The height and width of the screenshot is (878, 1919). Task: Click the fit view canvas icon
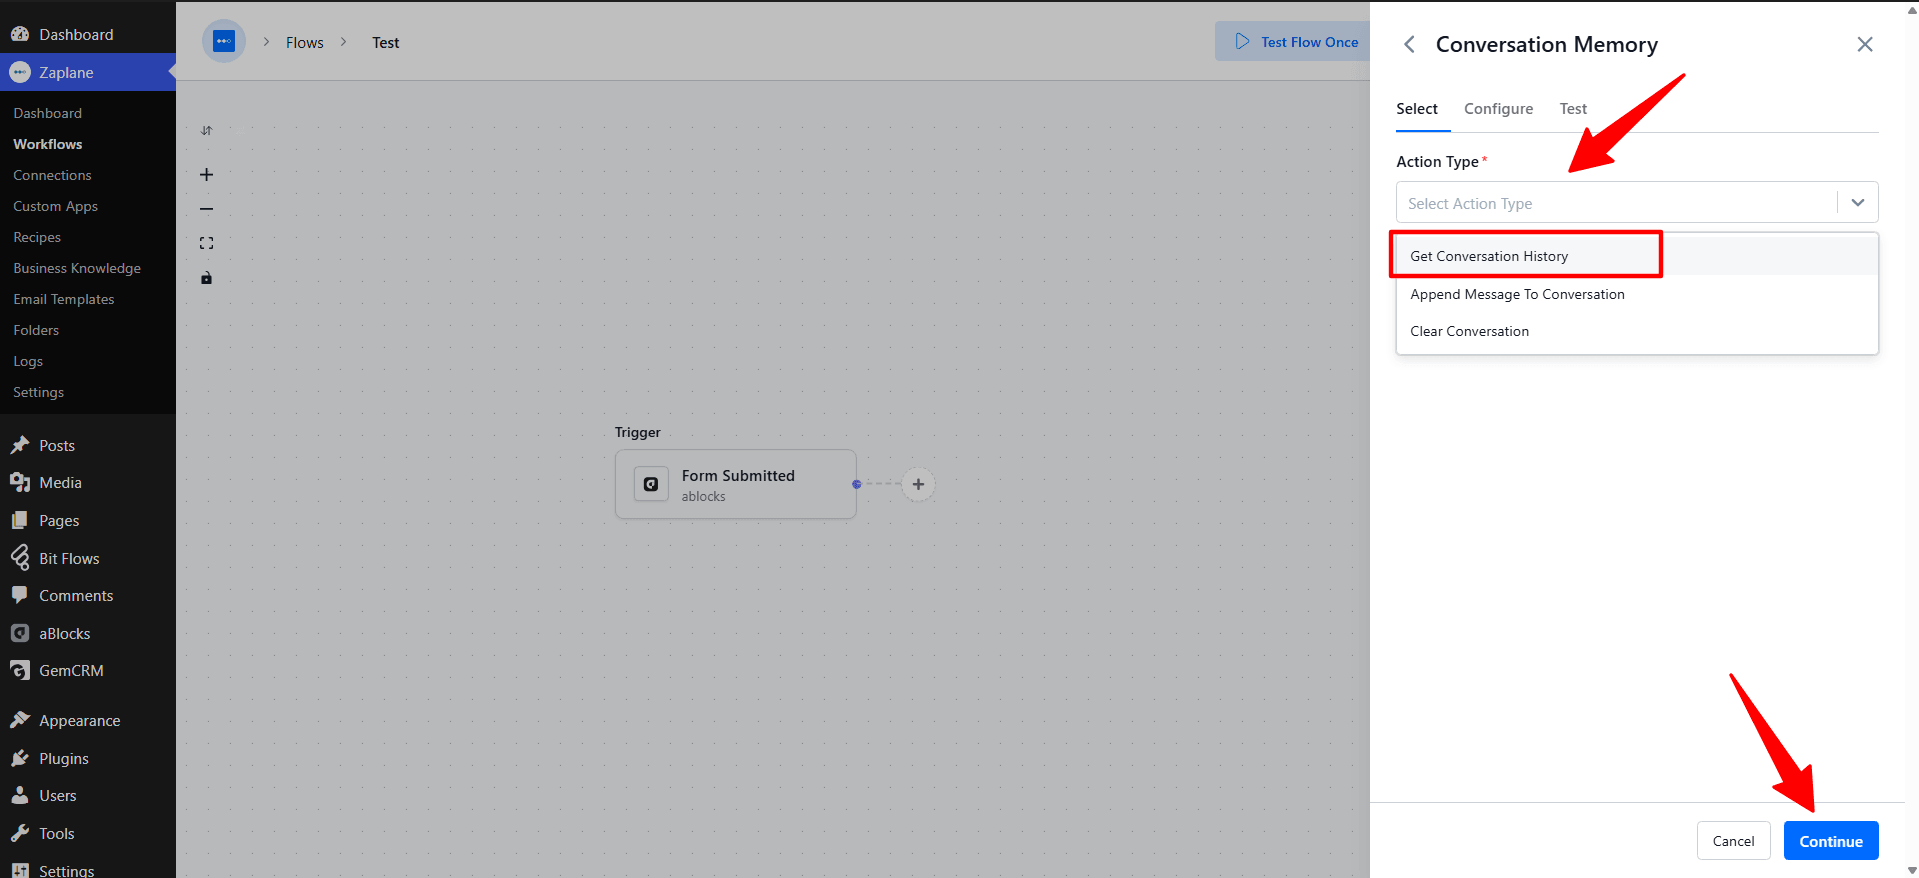[x=206, y=243]
